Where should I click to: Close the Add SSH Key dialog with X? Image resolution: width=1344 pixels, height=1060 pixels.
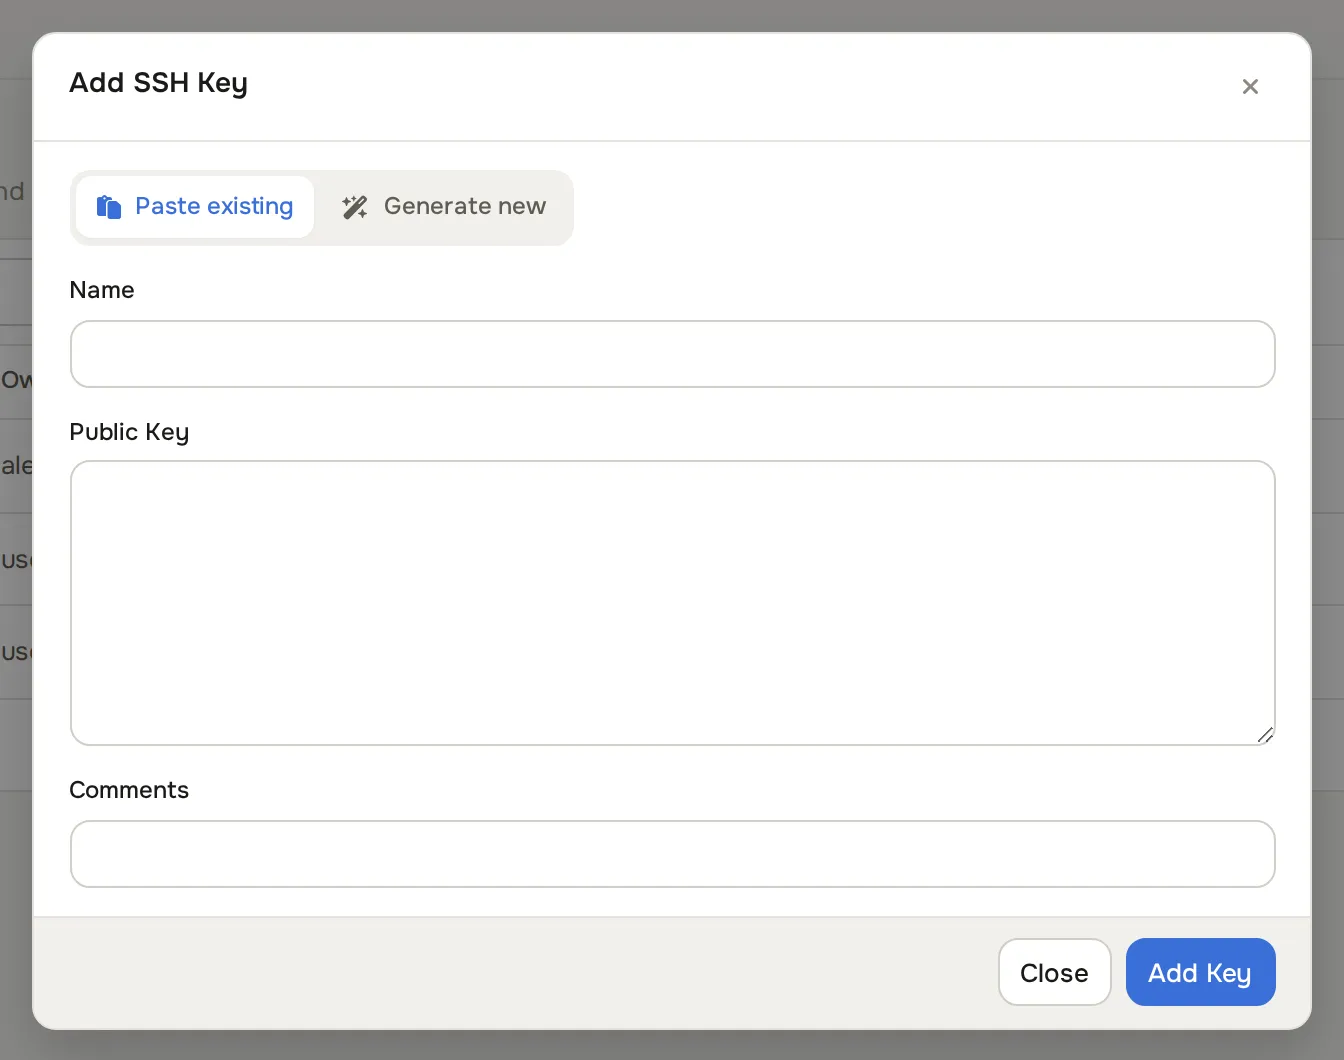pos(1250,87)
